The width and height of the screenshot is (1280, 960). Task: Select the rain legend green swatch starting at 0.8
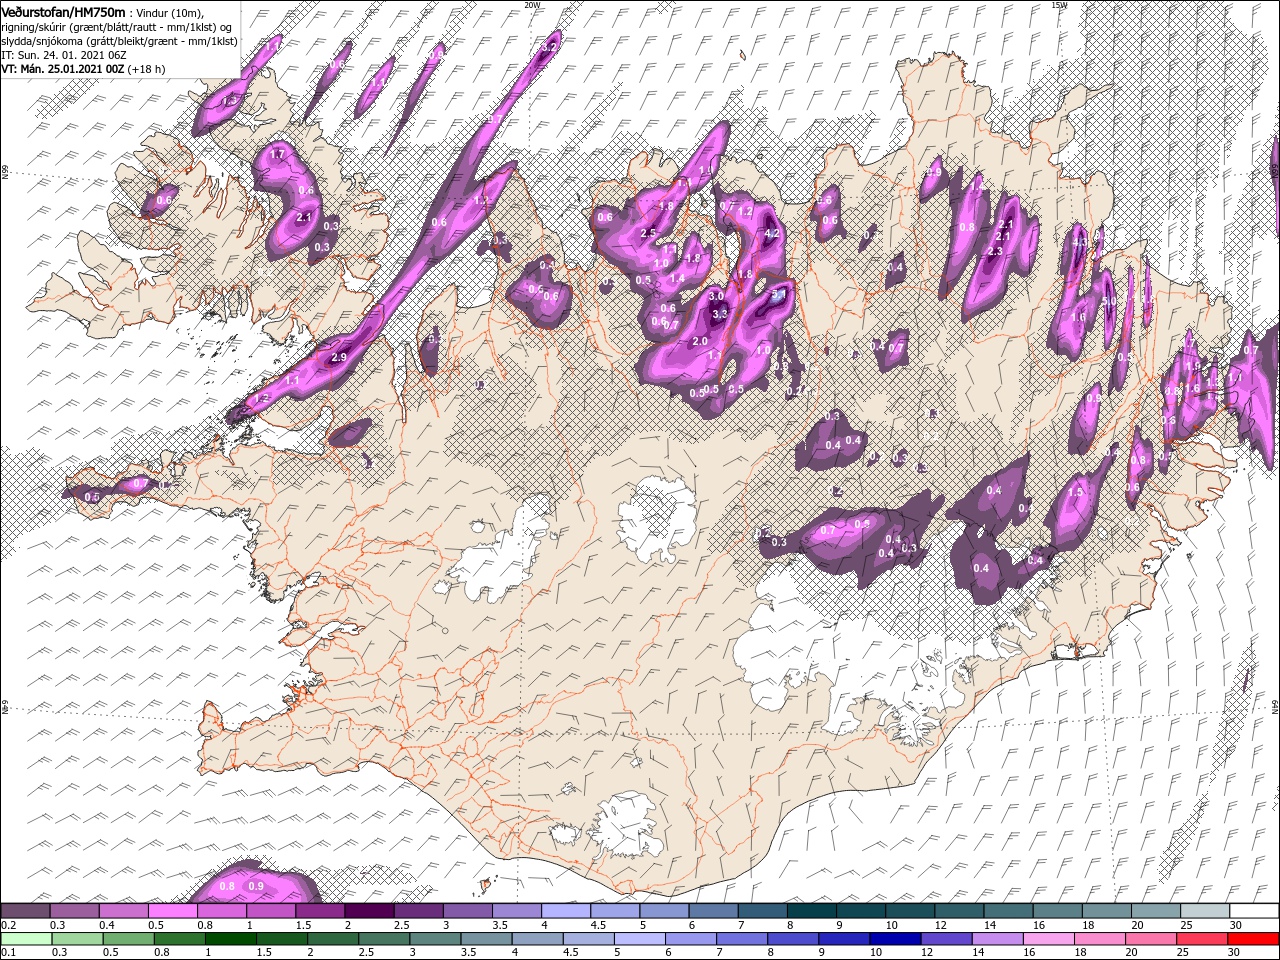179,939
